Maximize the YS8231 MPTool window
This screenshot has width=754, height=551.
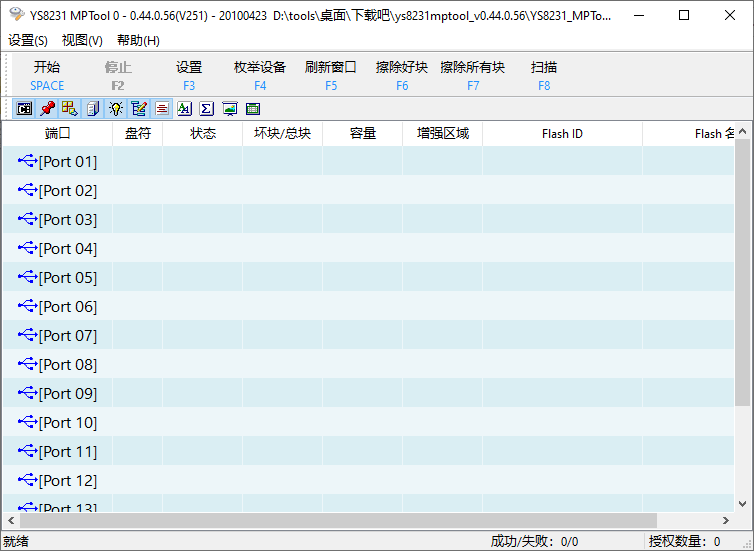point(684,15)
